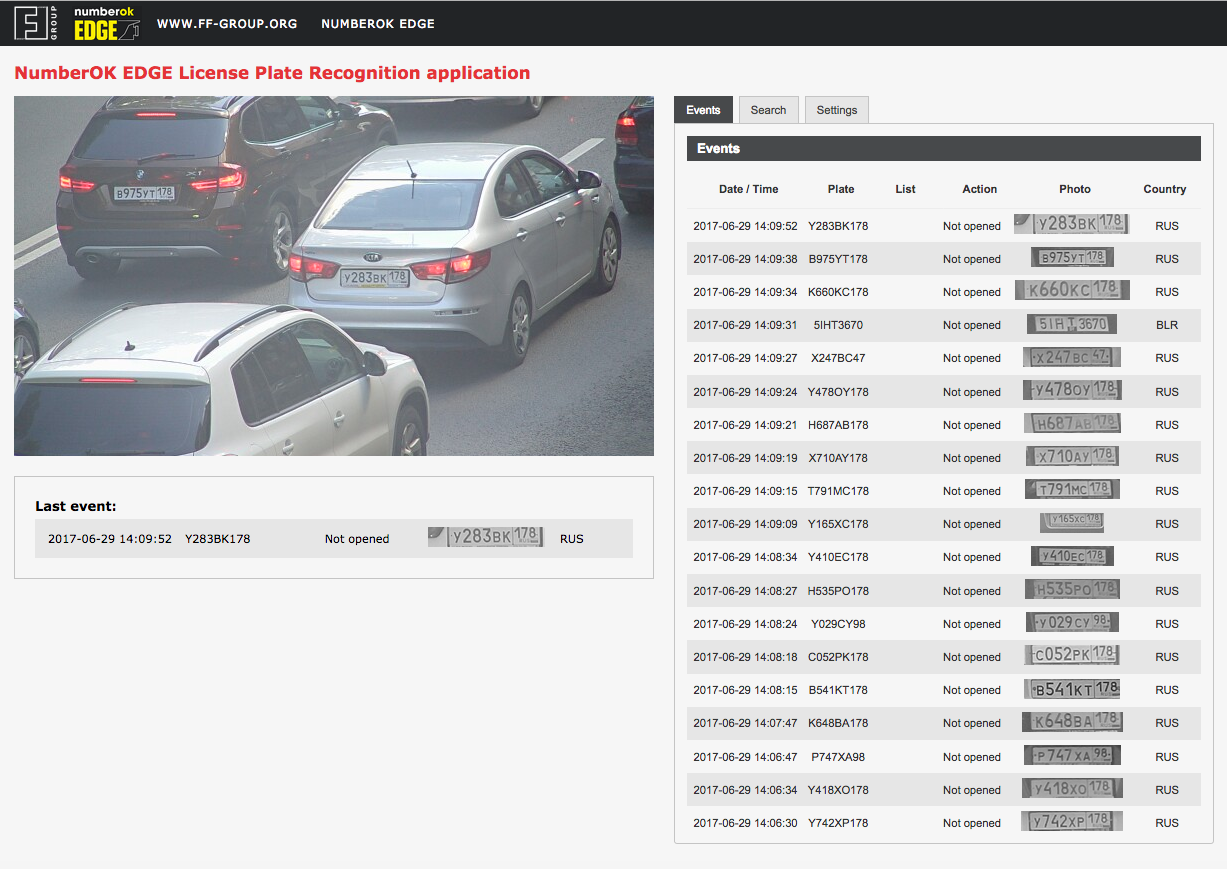Select plate text Y029CY98
1227x869 pixels.
838,624
